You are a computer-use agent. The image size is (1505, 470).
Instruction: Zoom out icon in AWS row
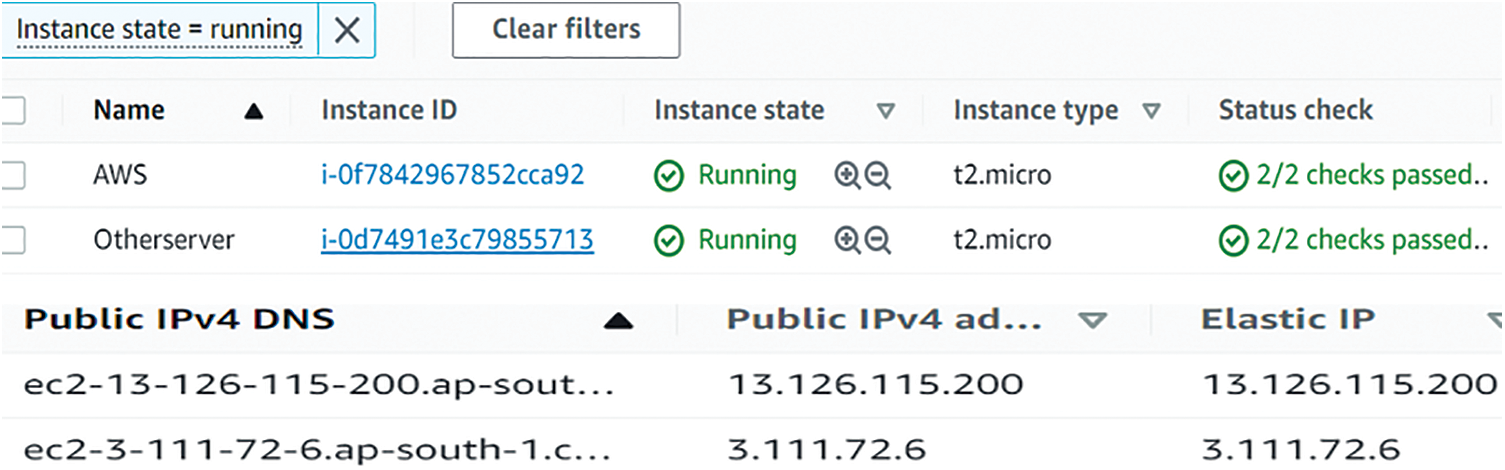coord(878,176)
